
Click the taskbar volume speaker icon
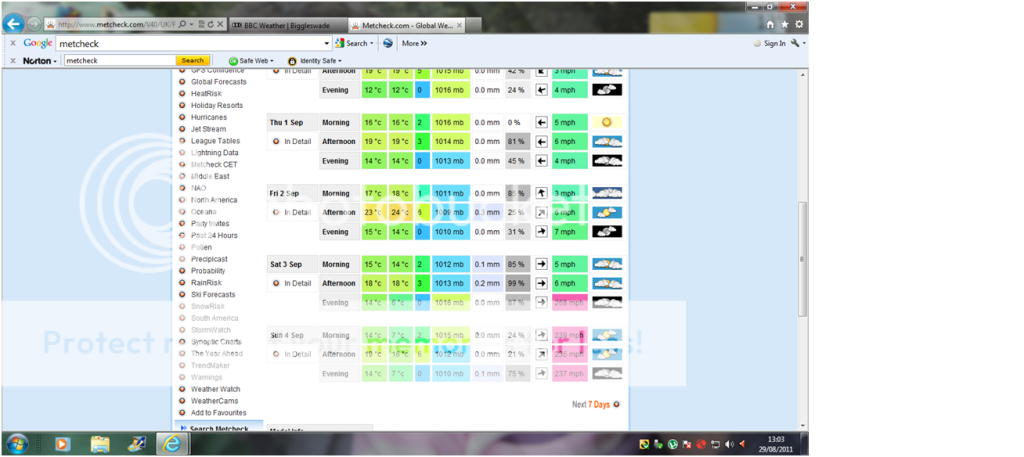click(x=728, y=444)
